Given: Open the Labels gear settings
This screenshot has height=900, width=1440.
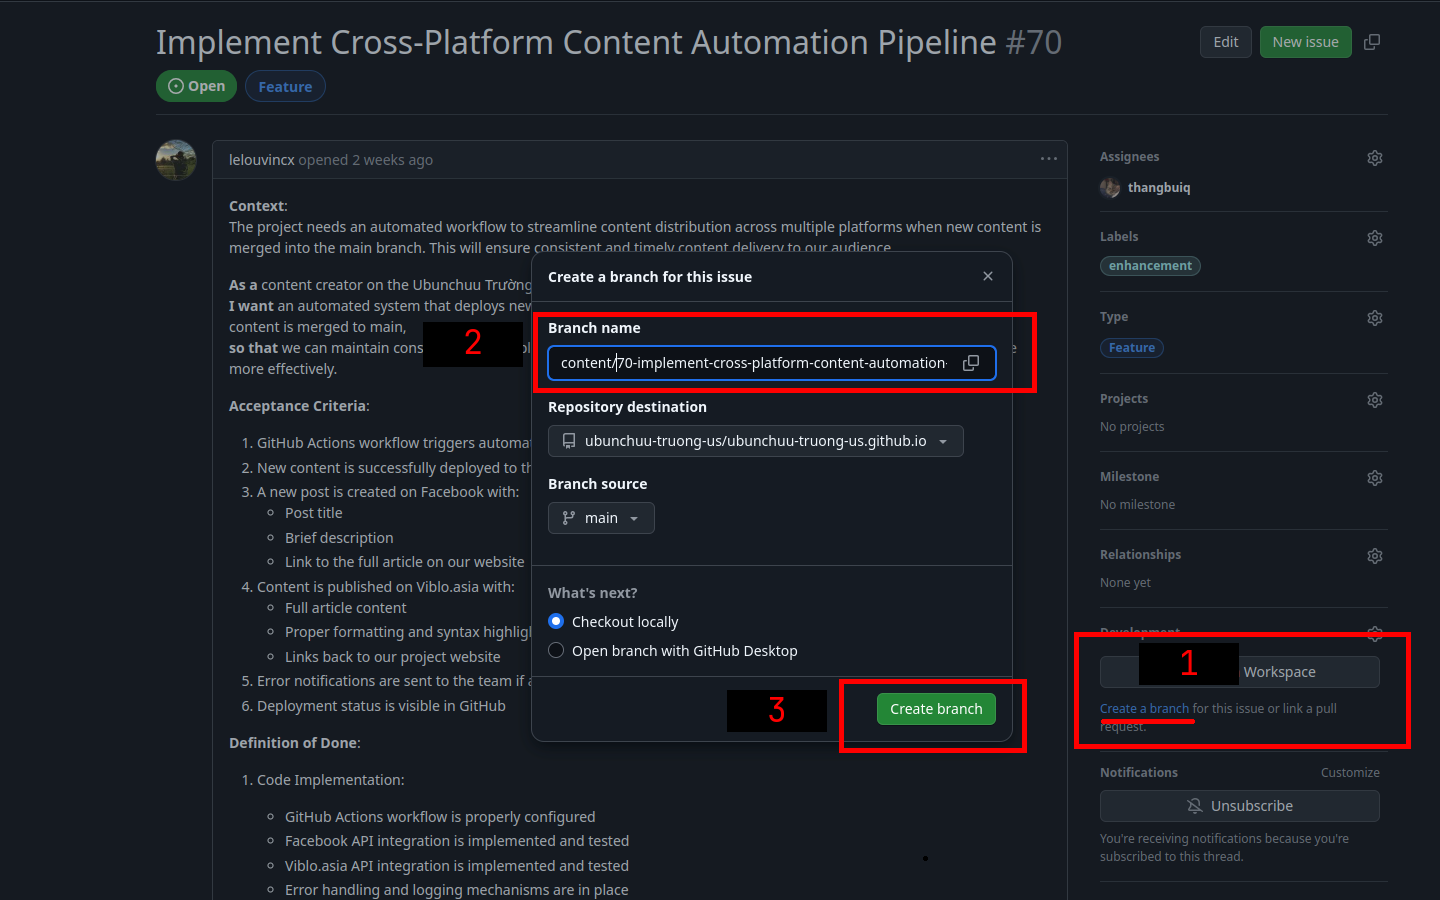Looking at the screenshot, I should 1375,238.
